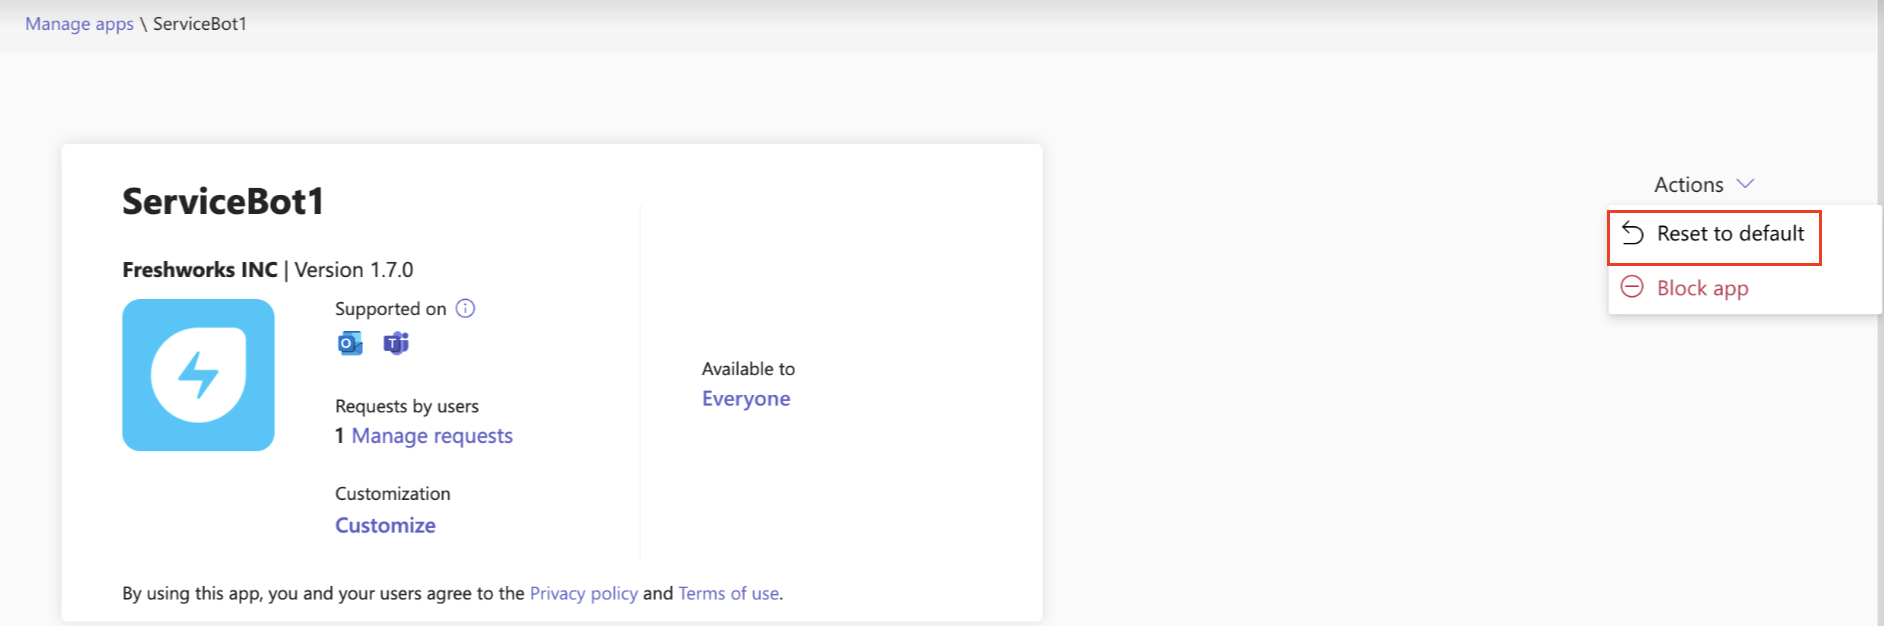The image size is (1884, 626).
Task: Click the Outlook supported-on icon
Action: [x=350, y=343]
